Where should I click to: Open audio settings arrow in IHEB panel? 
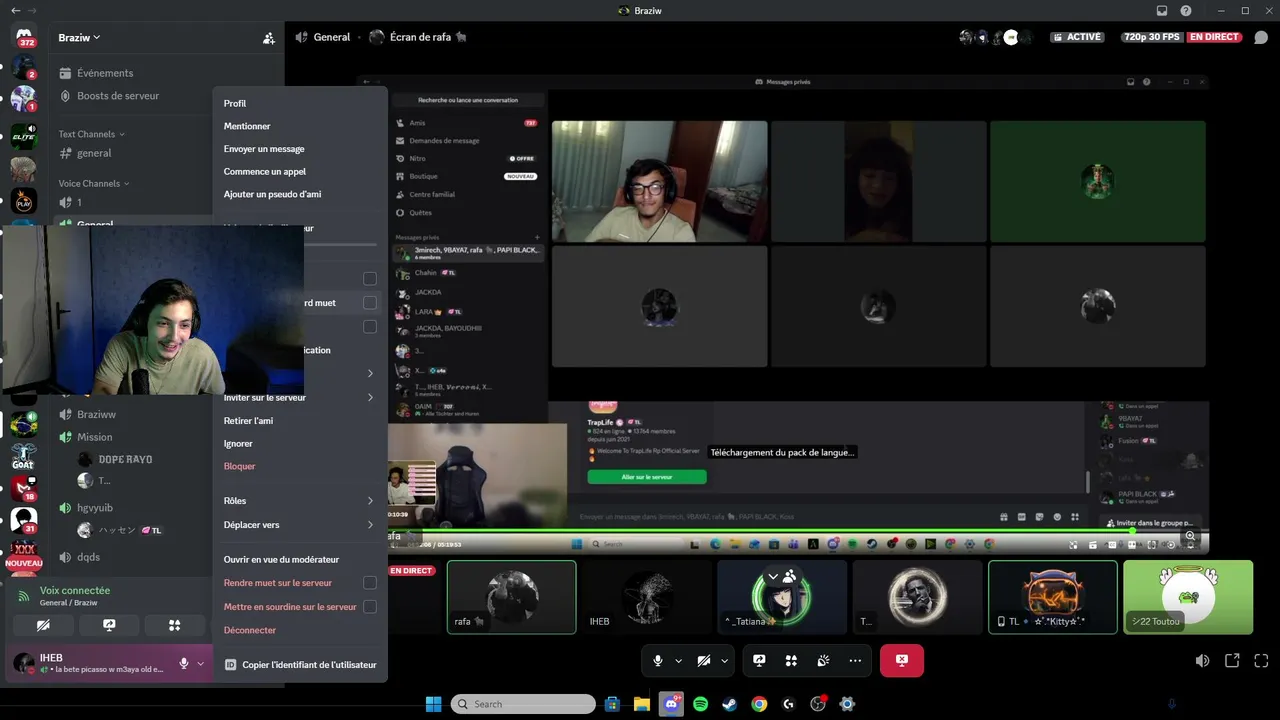tap(201, 663)
